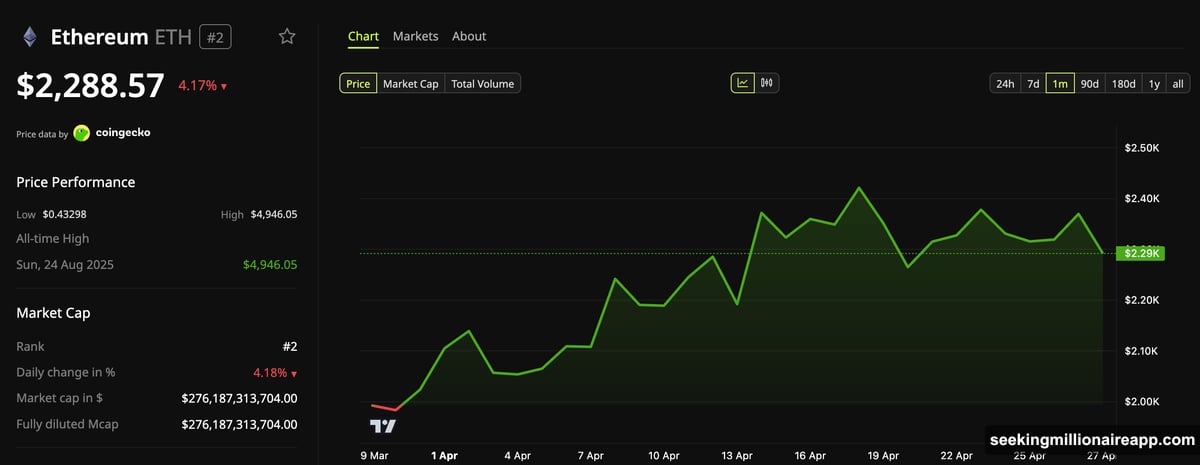
Task: Set chart range to 1m
Action: click(x=1060, y=84)
